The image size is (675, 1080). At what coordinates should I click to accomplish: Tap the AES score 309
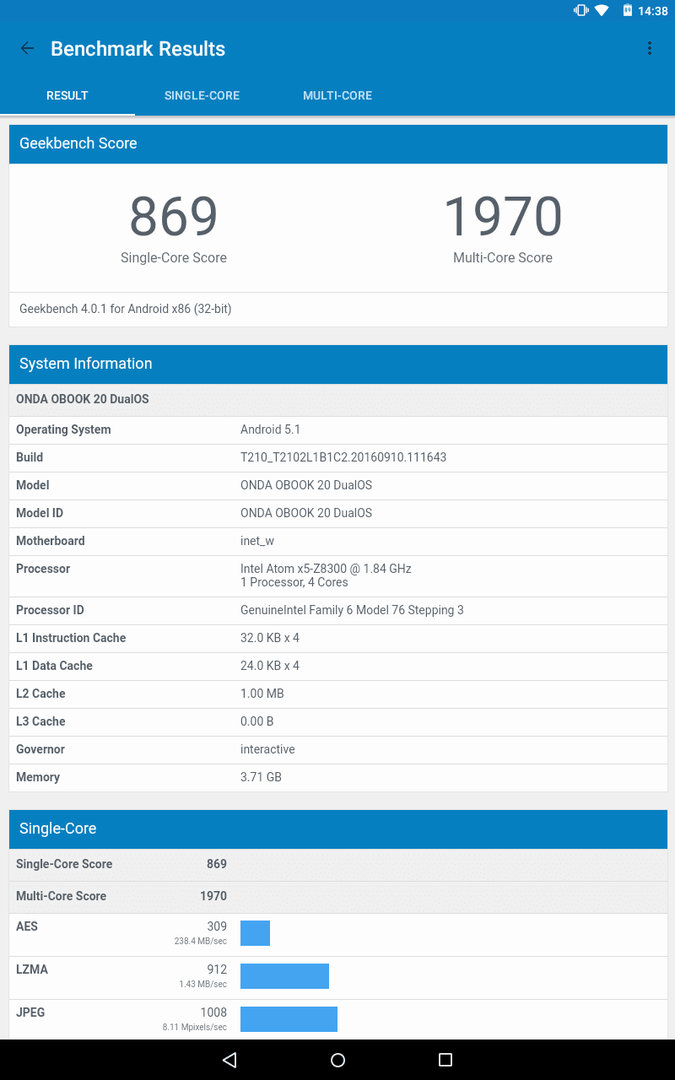[216, 926]
